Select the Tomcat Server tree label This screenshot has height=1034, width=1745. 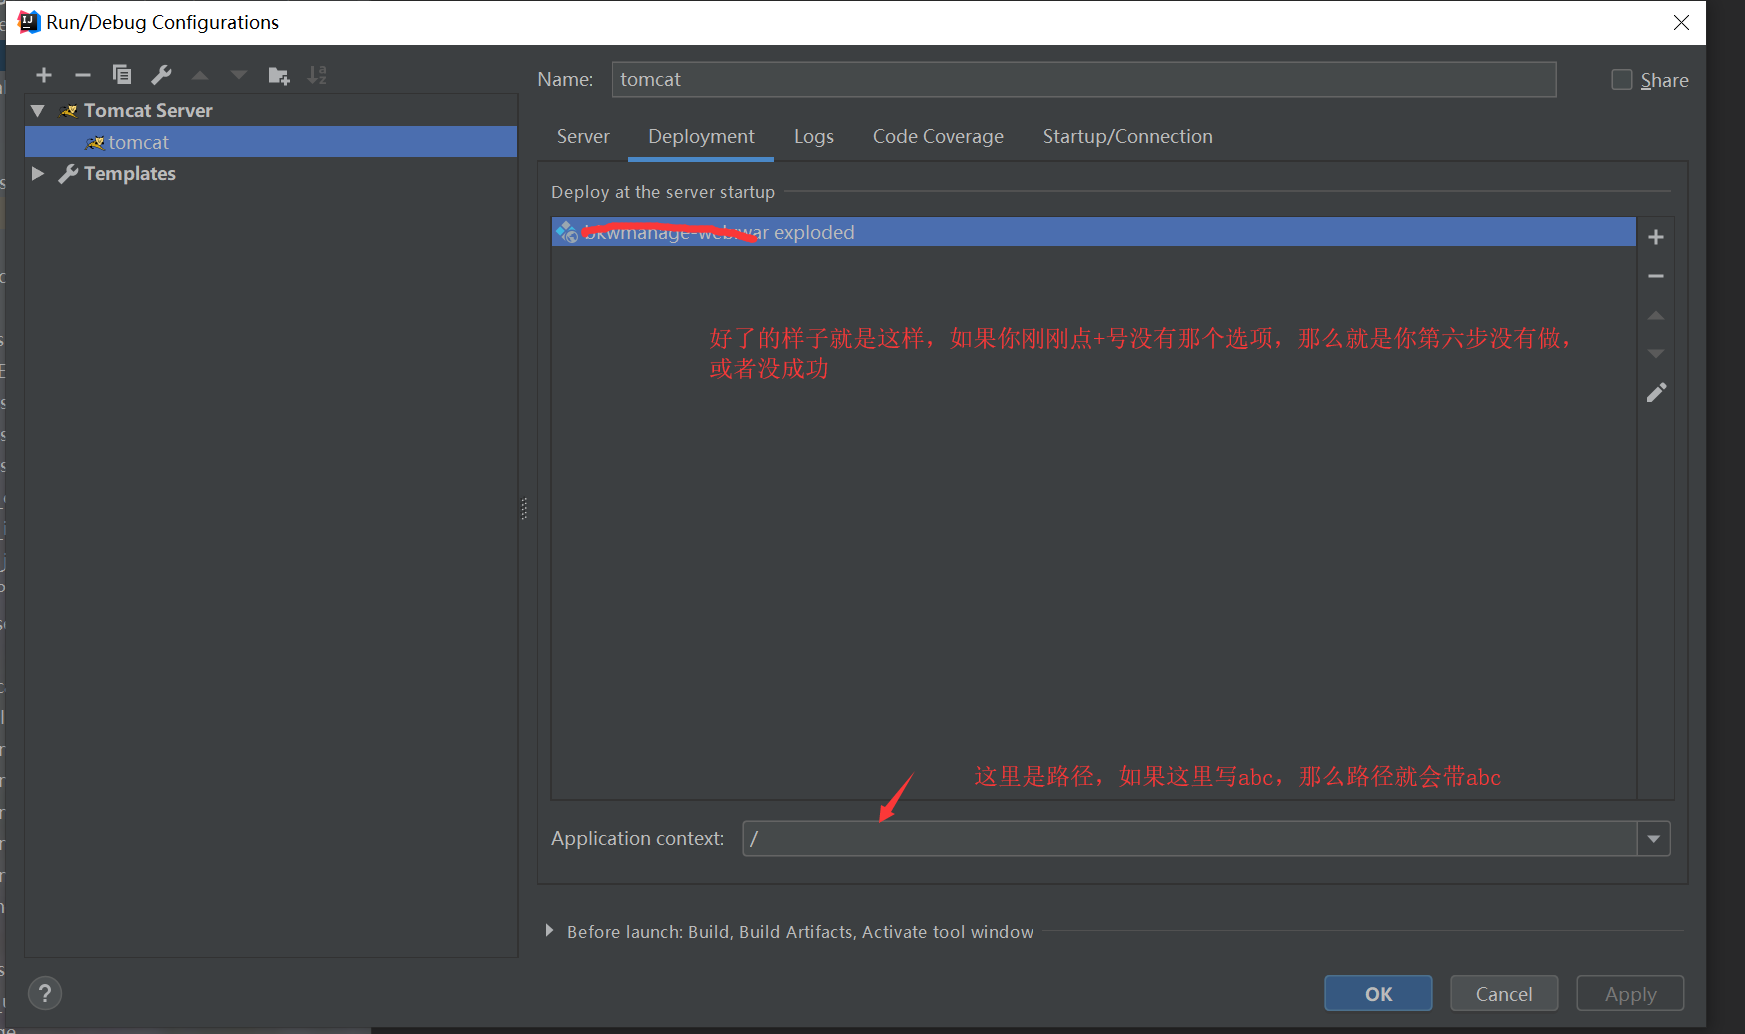(148, 111)
